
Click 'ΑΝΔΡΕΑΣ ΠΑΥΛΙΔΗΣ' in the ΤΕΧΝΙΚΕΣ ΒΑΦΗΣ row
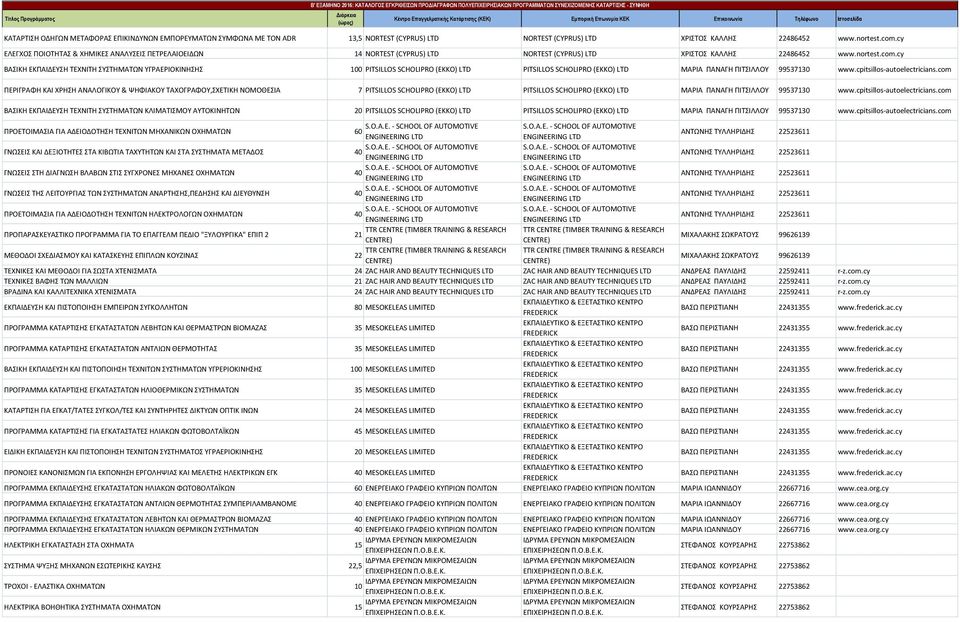713,282
